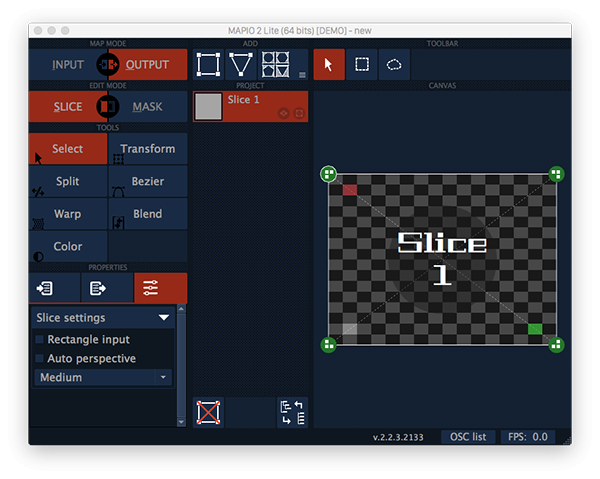Select Slice 1 in project list
Image resolution: width=600 pixels, height=479 pixels.
click(x=251, y=106)
